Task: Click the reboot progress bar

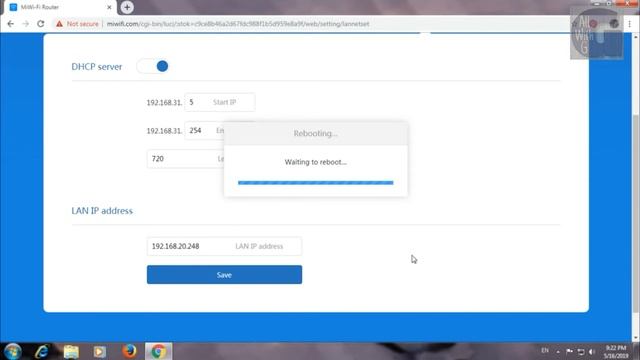Action: (x=316, y=182)
